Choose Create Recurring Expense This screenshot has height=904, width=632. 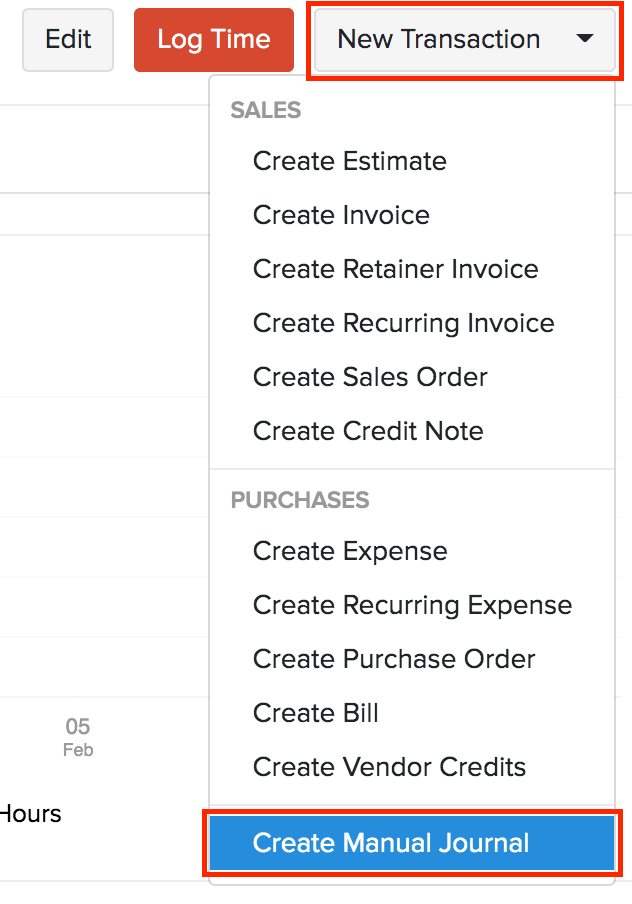click(412, 605)
